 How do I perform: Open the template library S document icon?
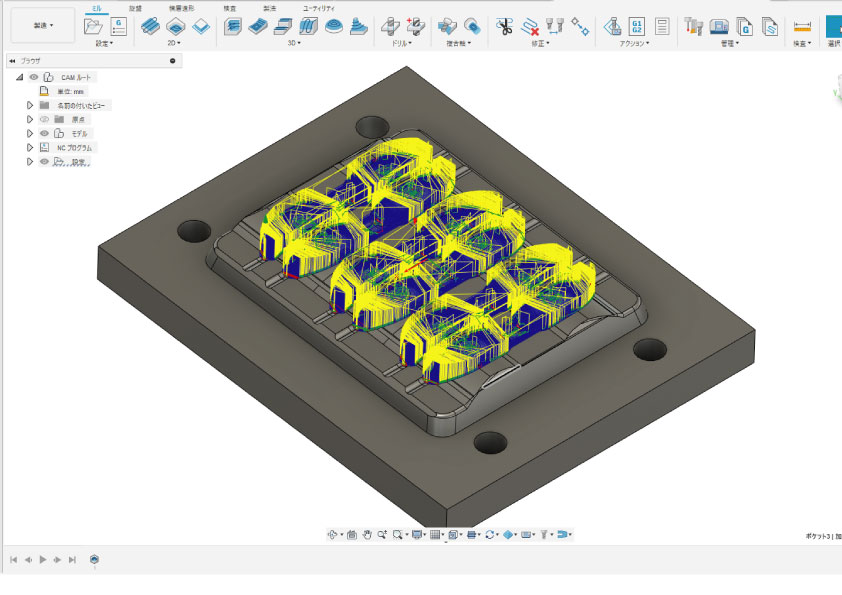[x=770, y=26]
